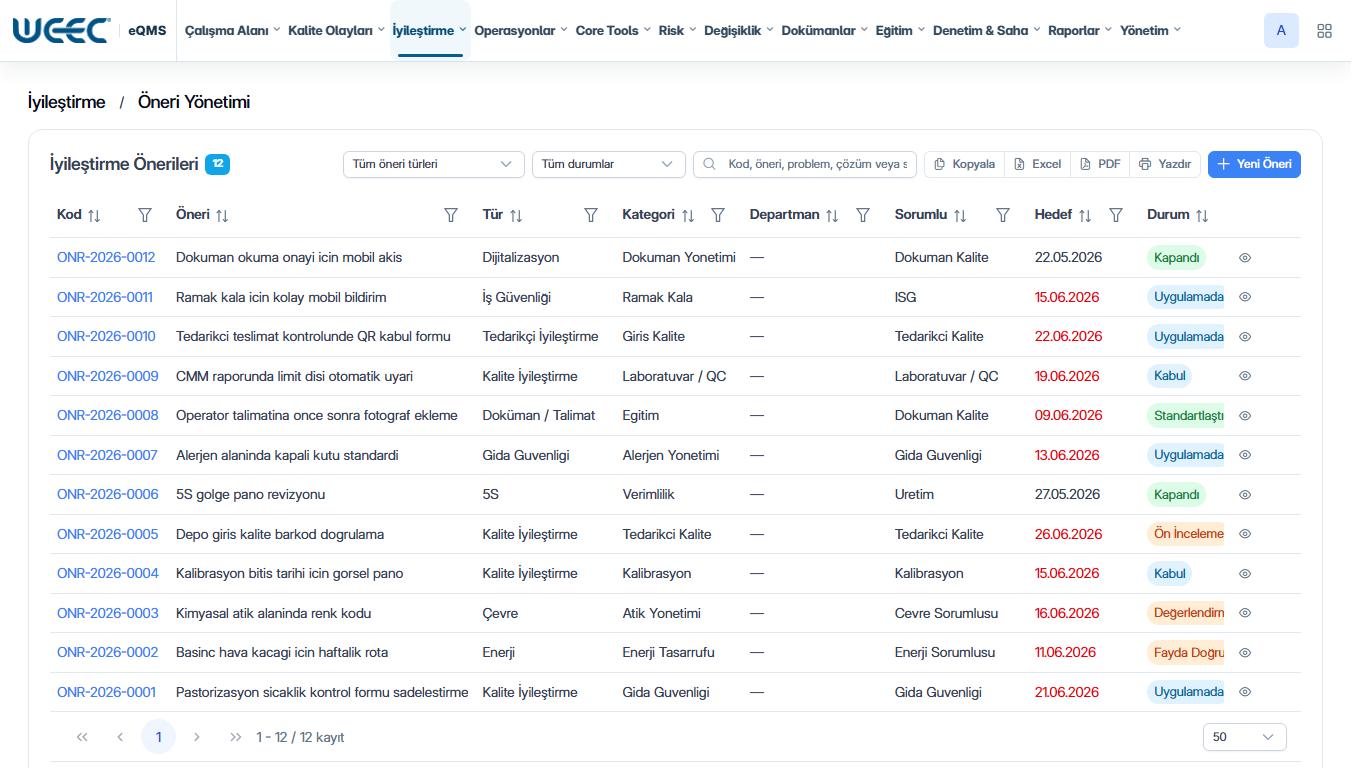
Task: Export table with PDF button
Action: pos(1100,164)
